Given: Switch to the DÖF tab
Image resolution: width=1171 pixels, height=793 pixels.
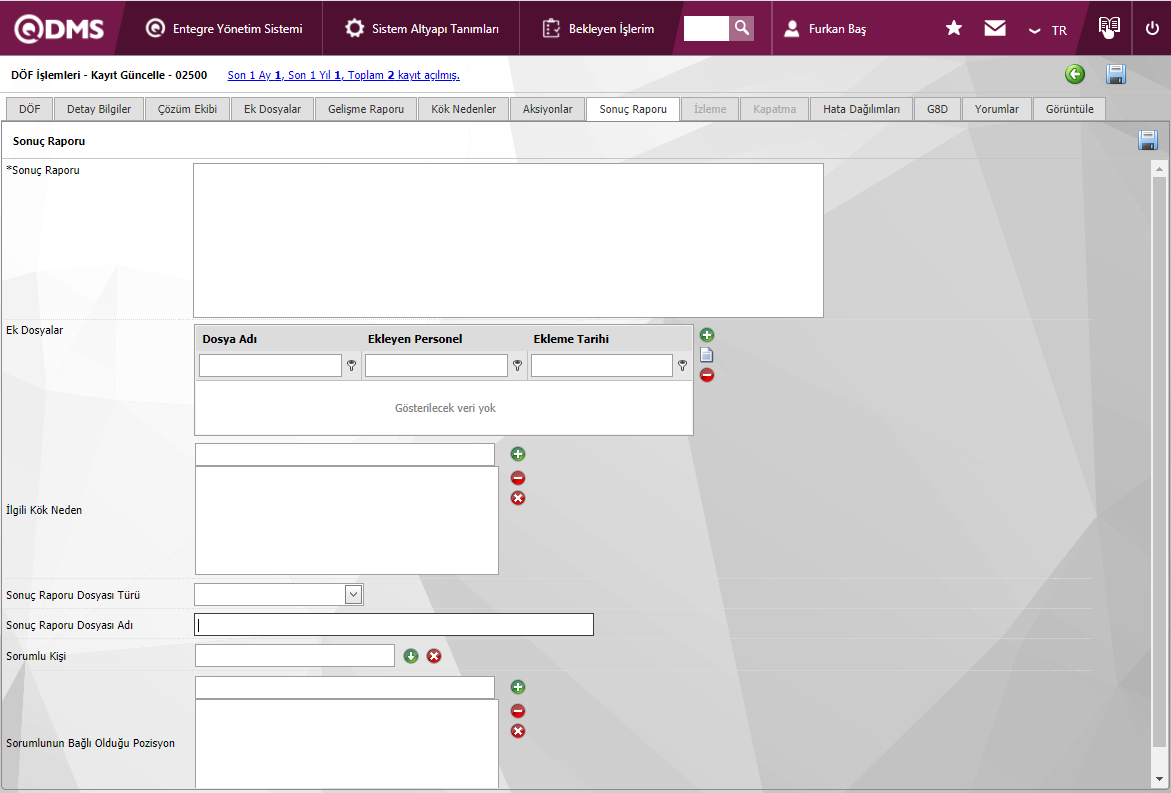Looking at the screenshot, I should tap(30, 109).
